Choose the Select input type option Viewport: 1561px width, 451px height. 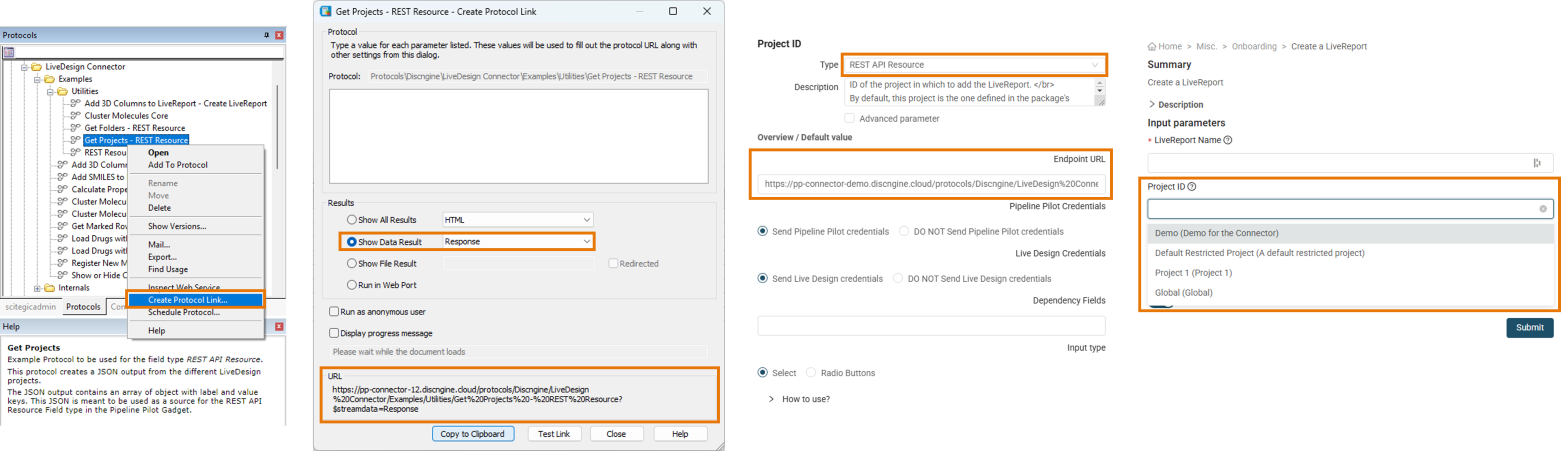[764, 372]
